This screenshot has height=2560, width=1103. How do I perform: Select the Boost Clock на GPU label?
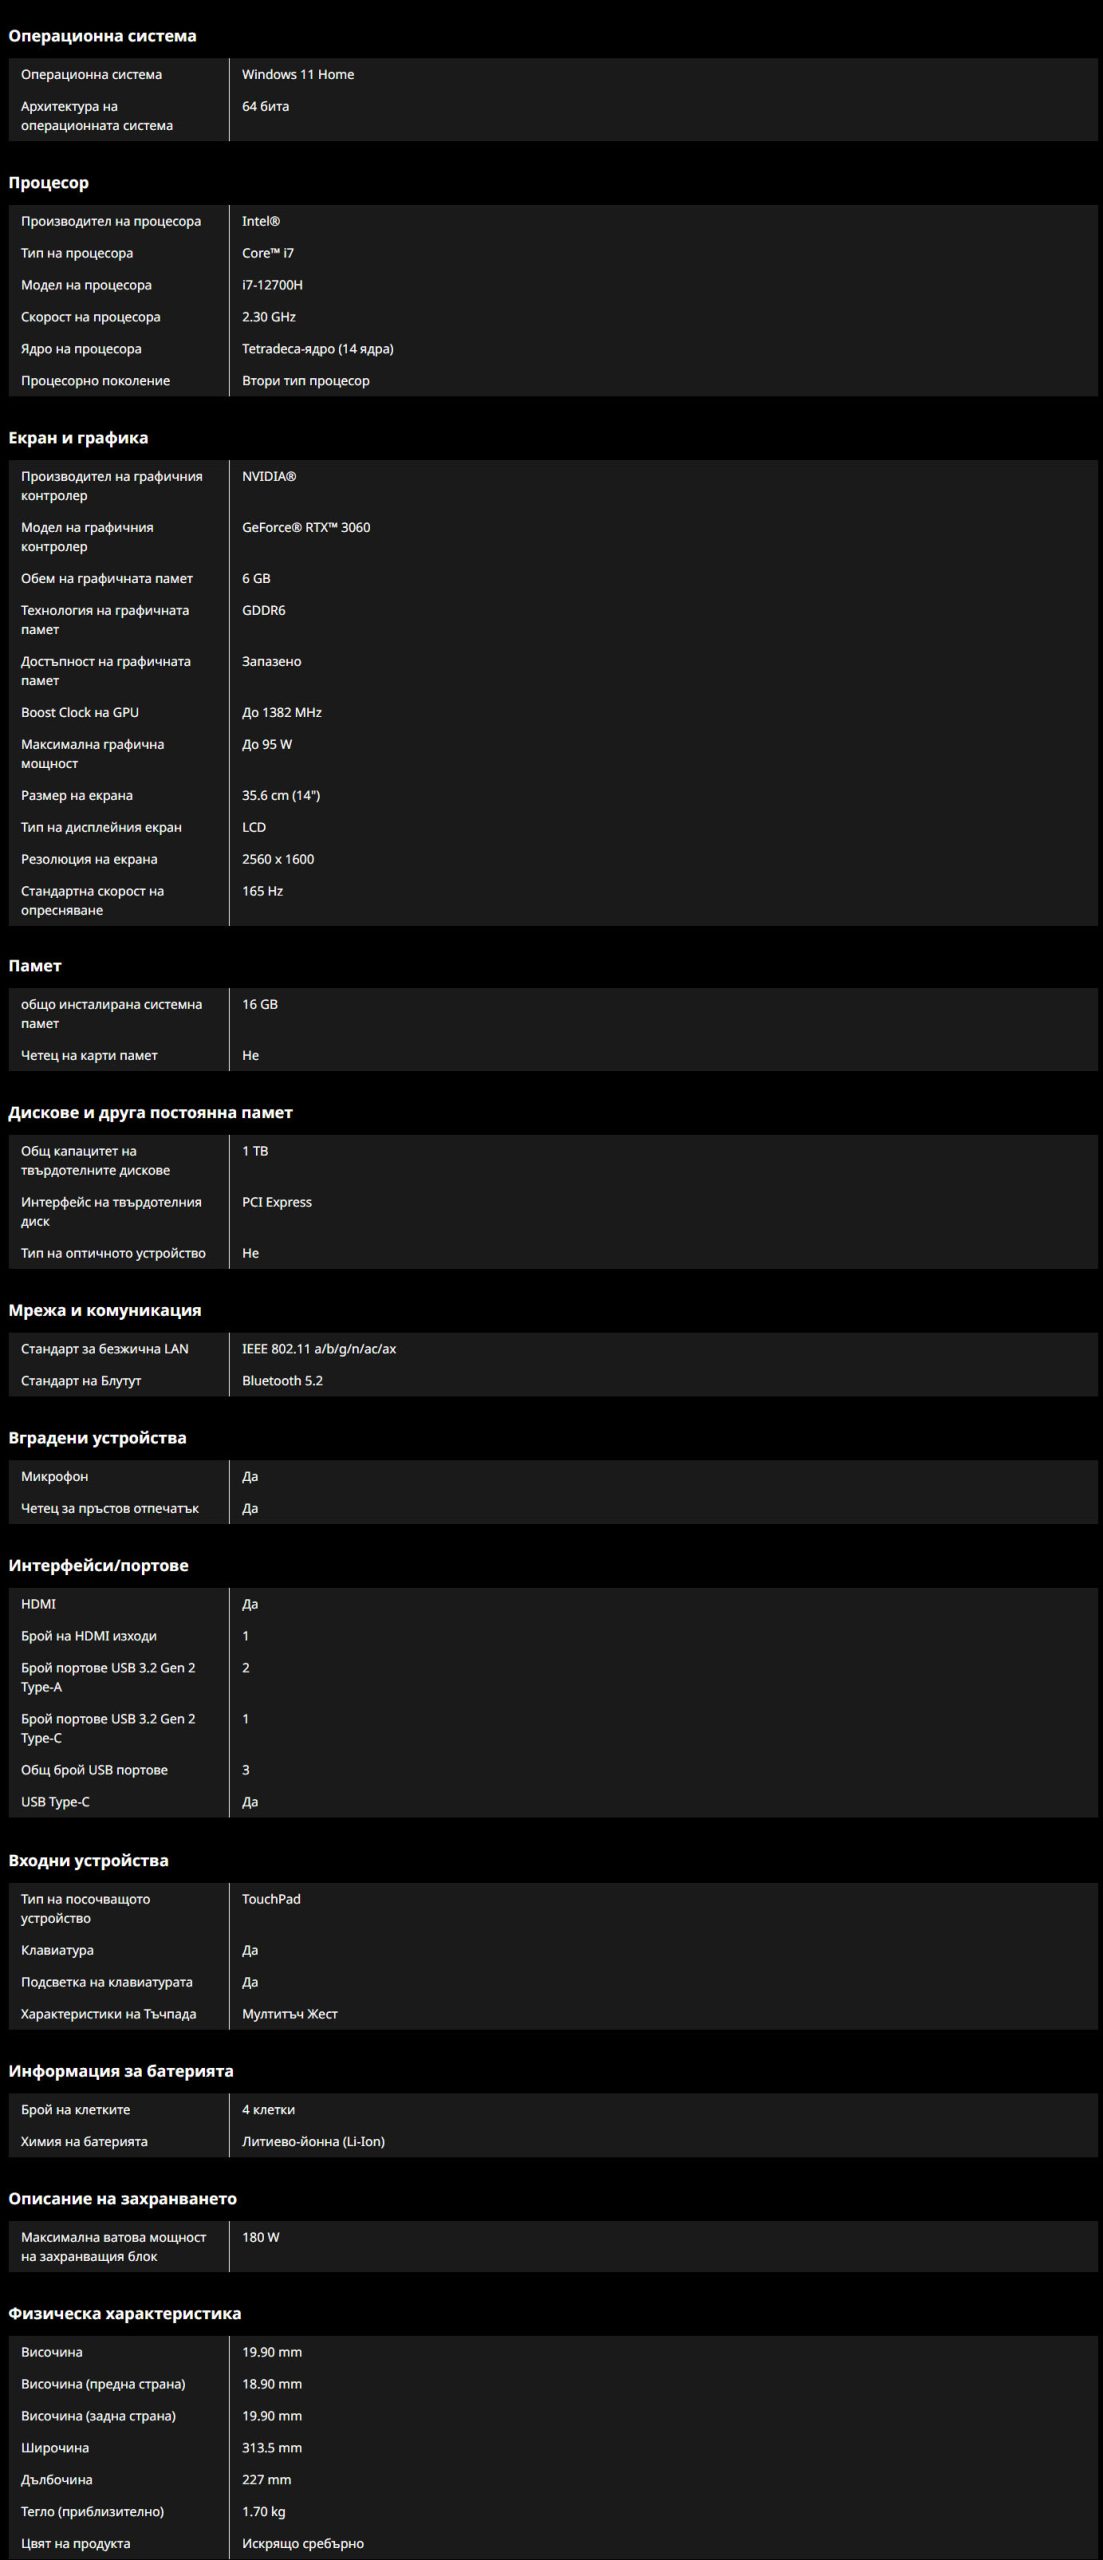coord(80,712)
